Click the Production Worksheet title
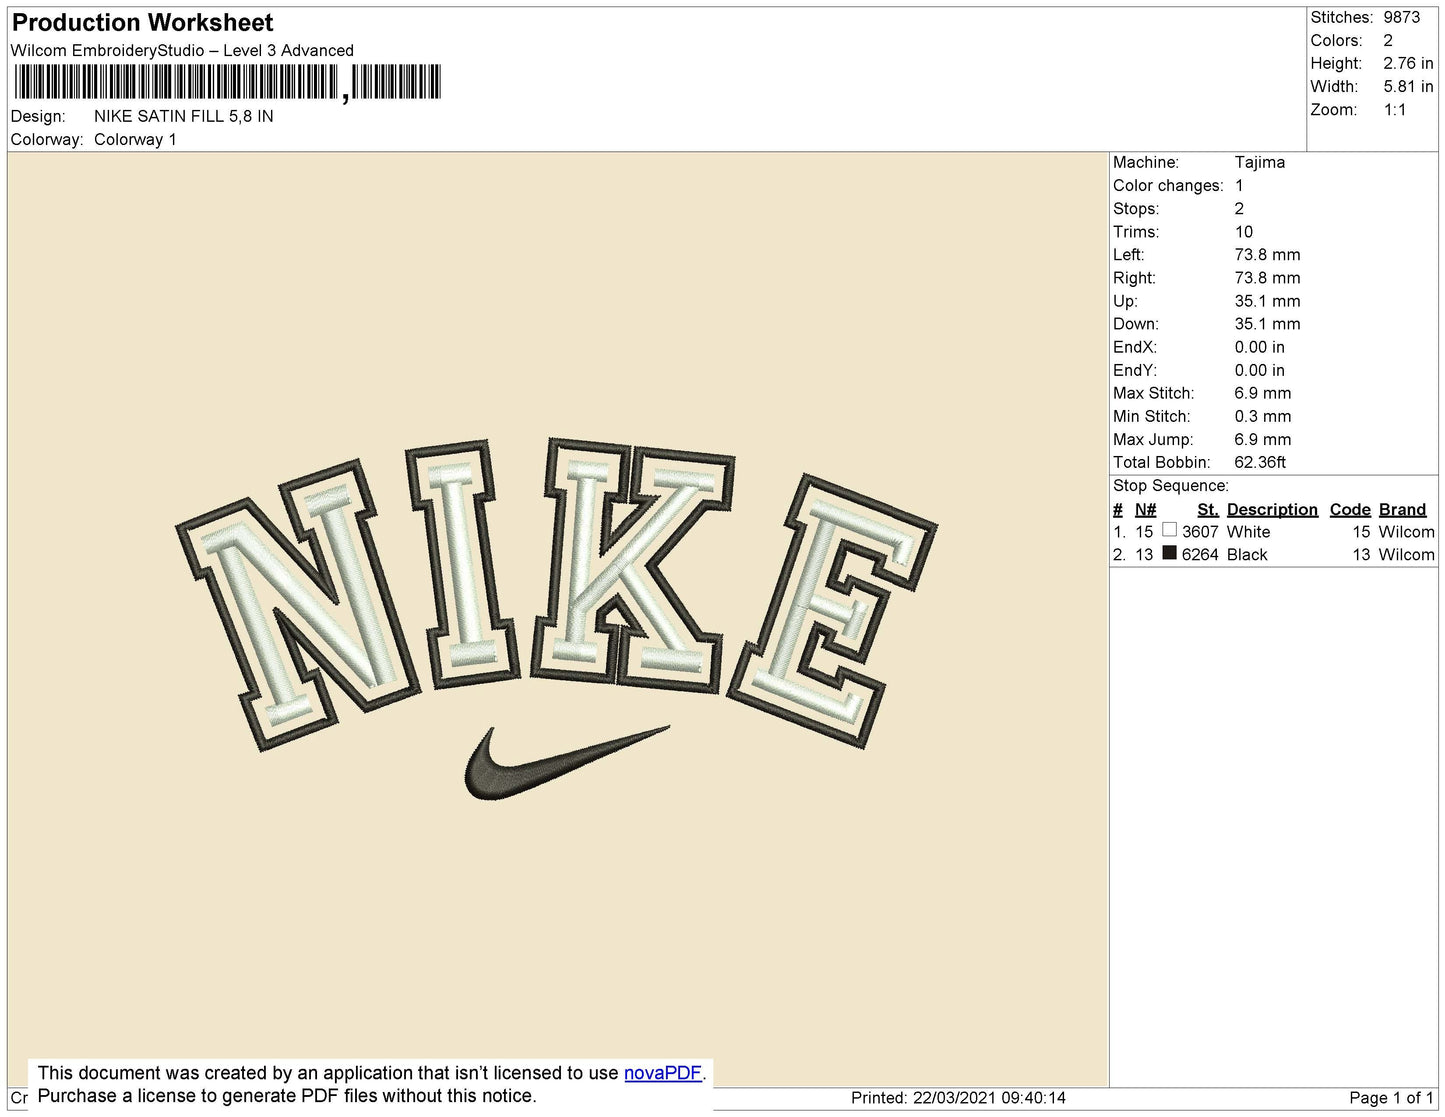The height and width of the screenshot is (1117, 1445). click(142, 23)
